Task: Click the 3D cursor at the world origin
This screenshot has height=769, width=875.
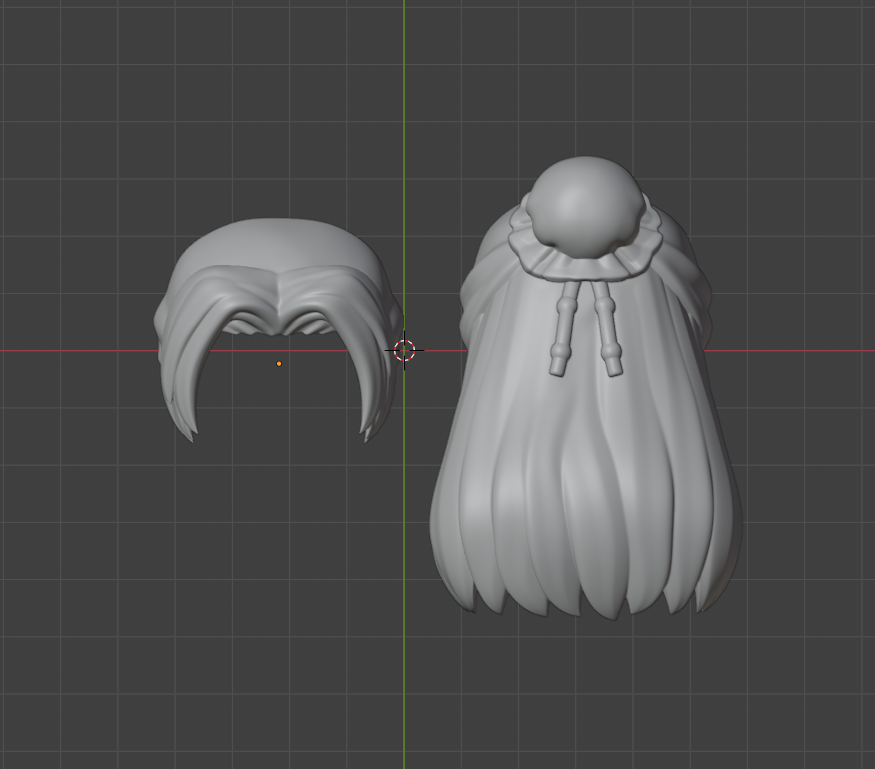Action: click(x=404, y=350)
